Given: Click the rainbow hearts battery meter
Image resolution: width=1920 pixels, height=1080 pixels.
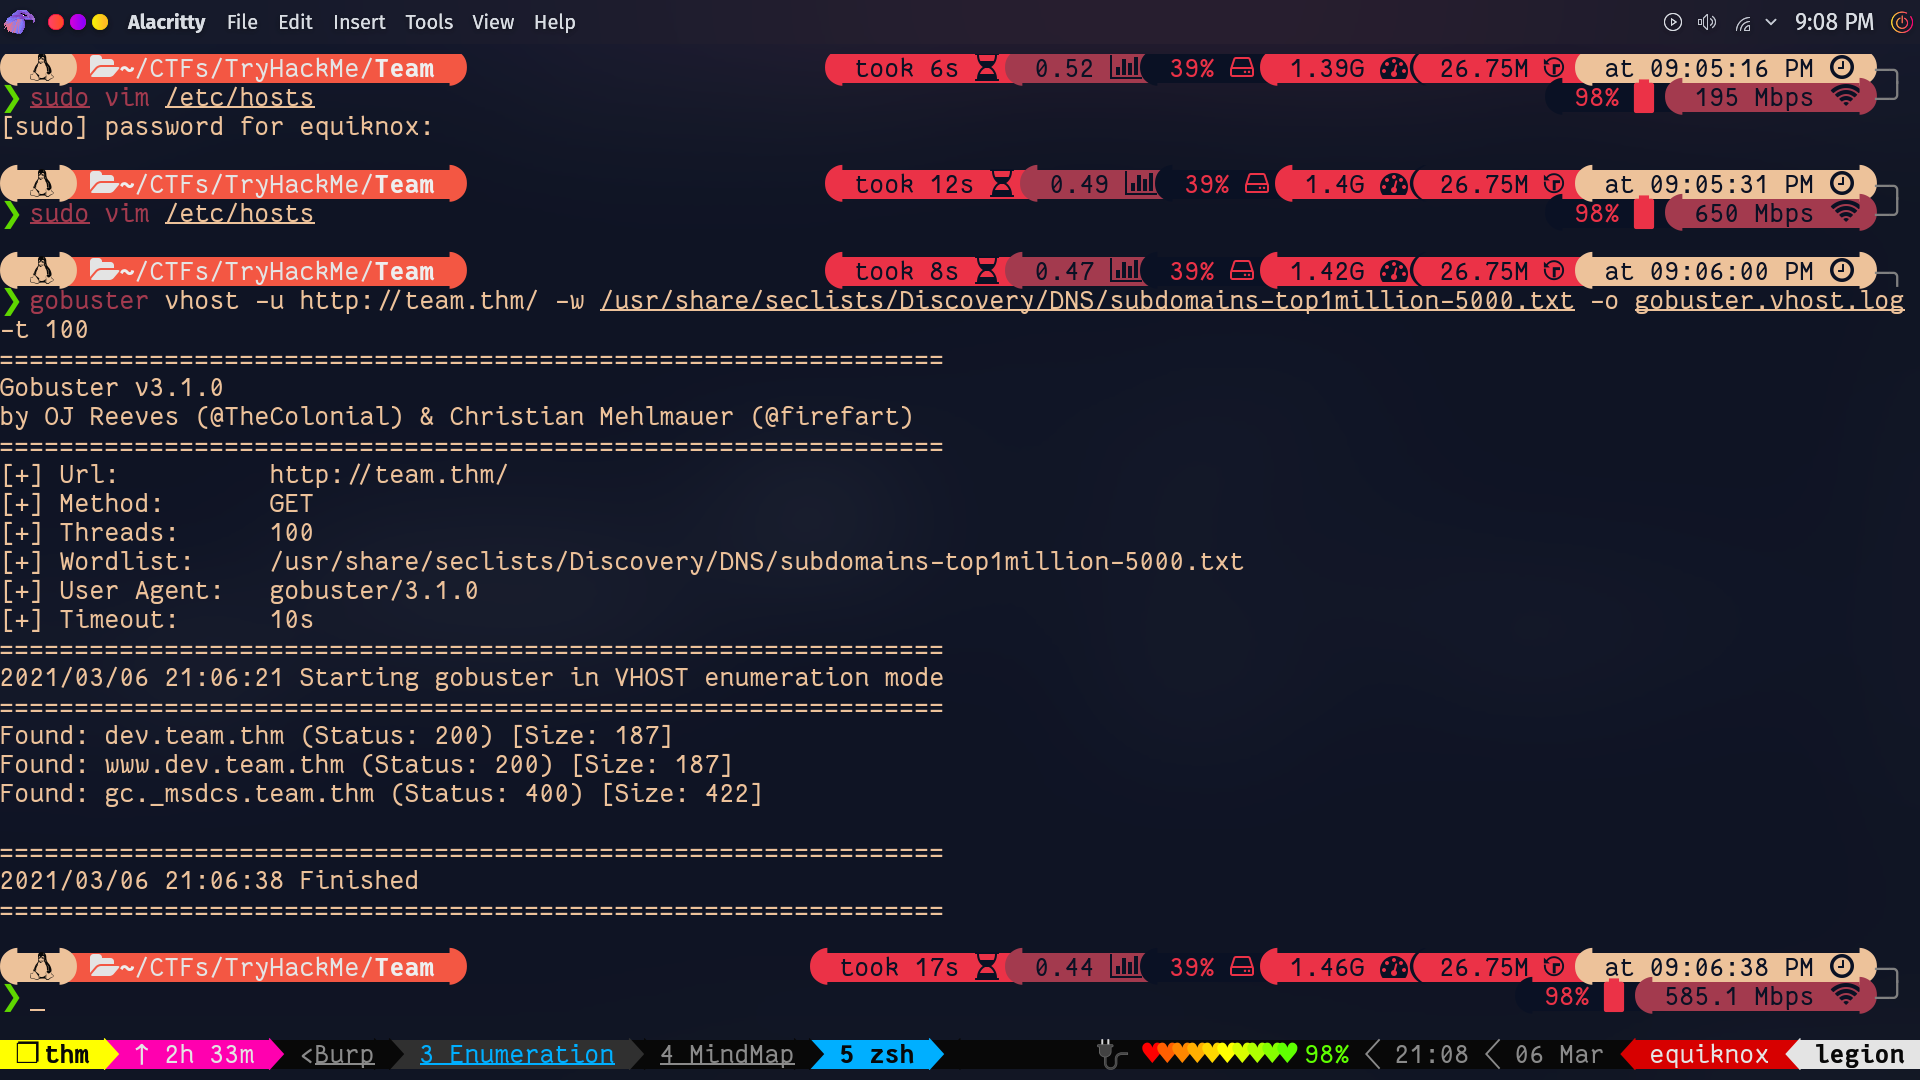Looking at the screenshot, I should pos(1219,1054).
